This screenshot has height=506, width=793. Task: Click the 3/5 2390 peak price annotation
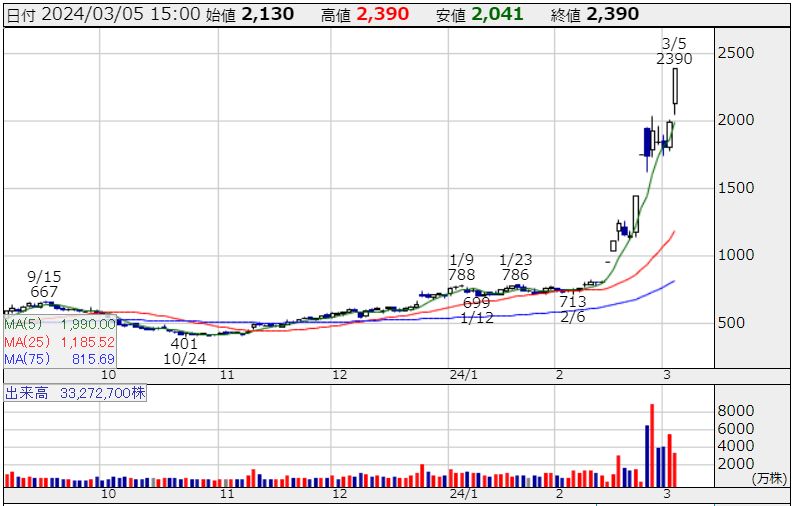pos(674,51)
